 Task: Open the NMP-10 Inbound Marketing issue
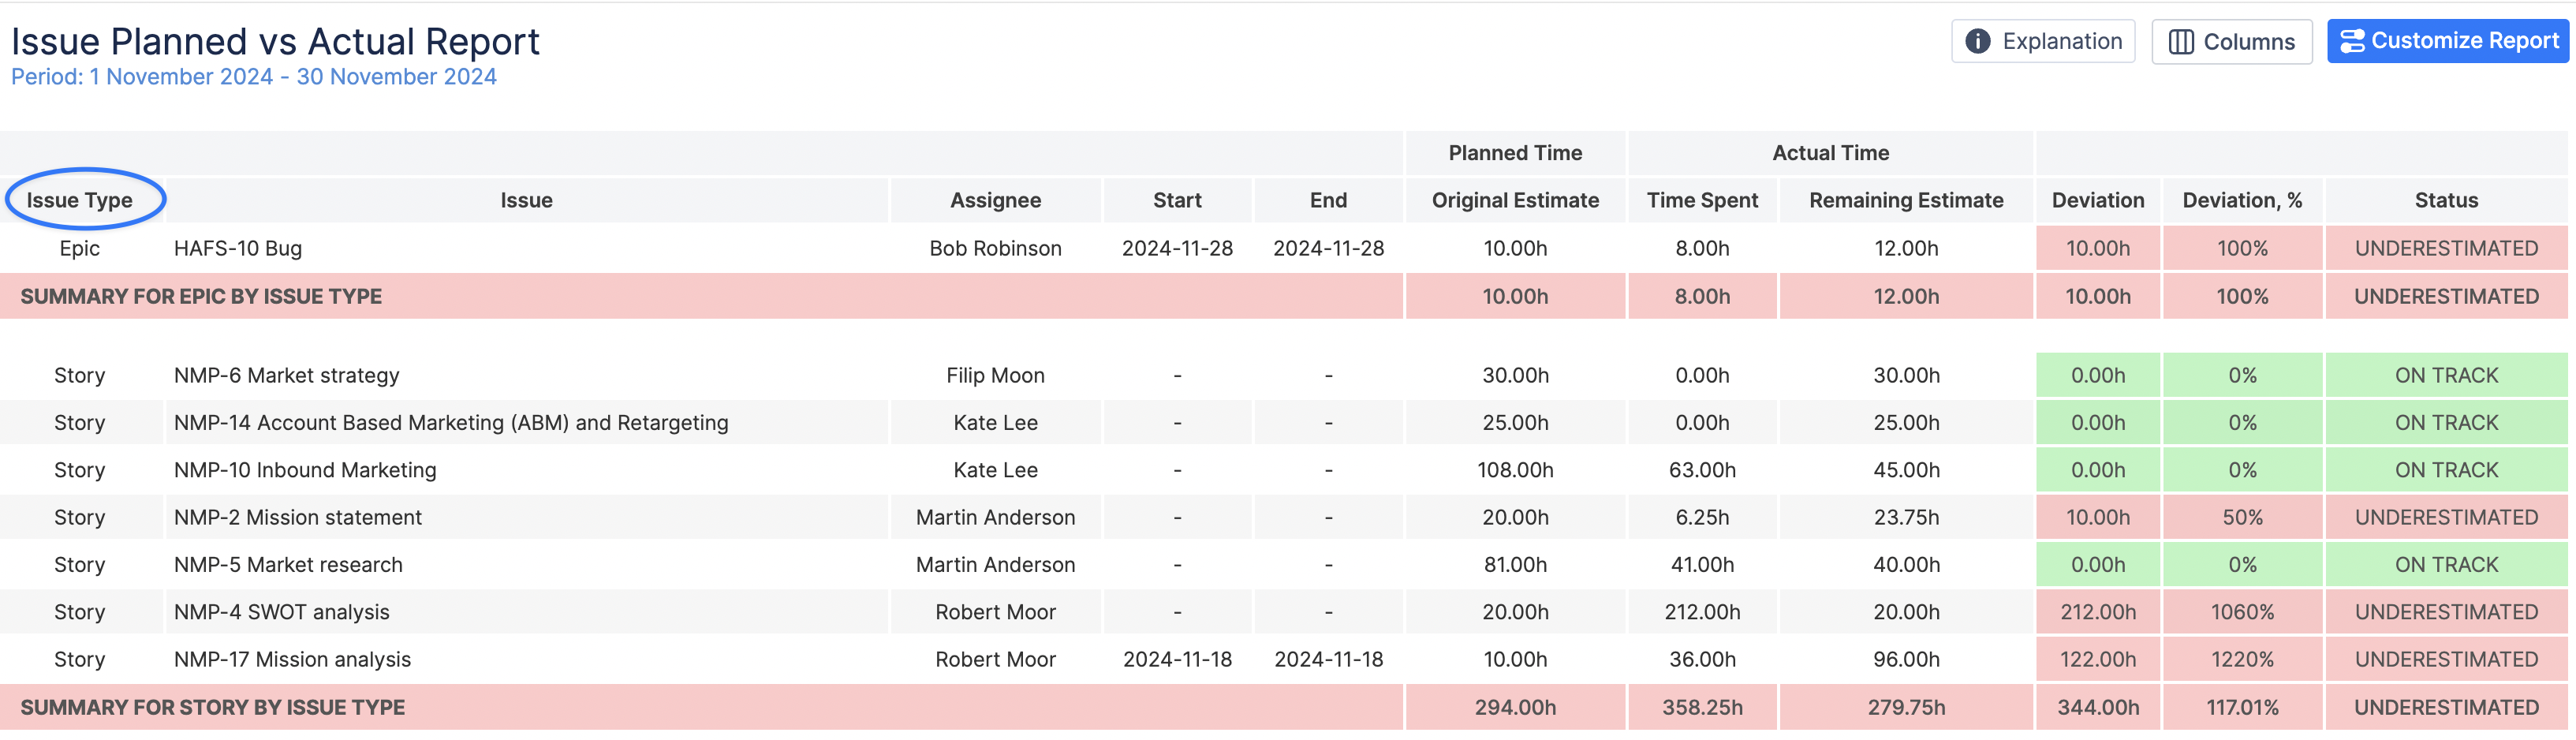pos(305,470)
